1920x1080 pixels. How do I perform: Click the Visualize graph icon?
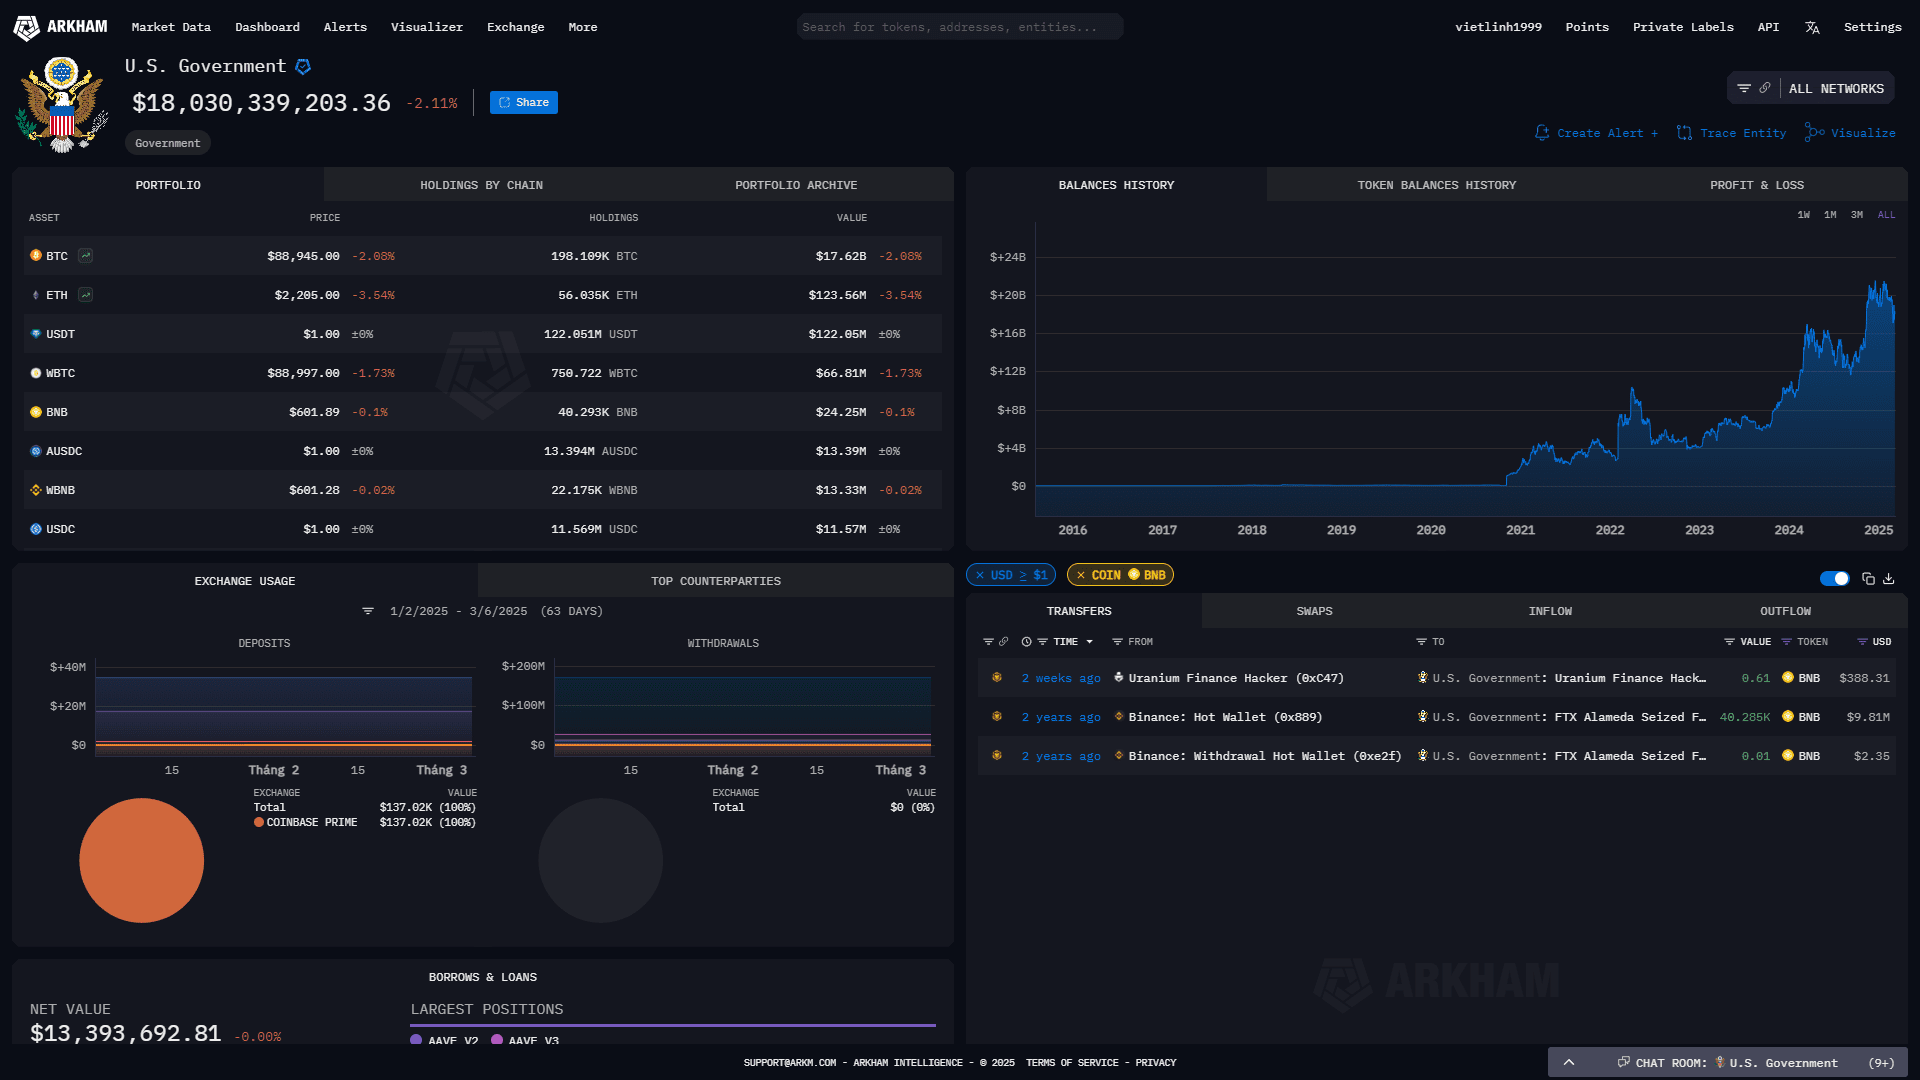point(1814,132)
